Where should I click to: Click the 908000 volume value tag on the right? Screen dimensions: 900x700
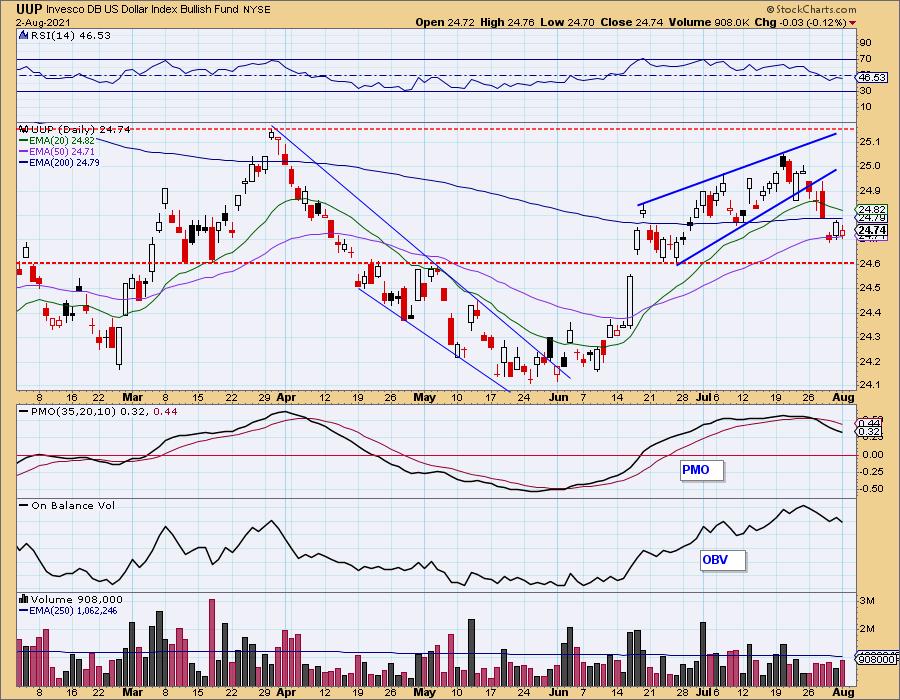click(x=876, y=659)
